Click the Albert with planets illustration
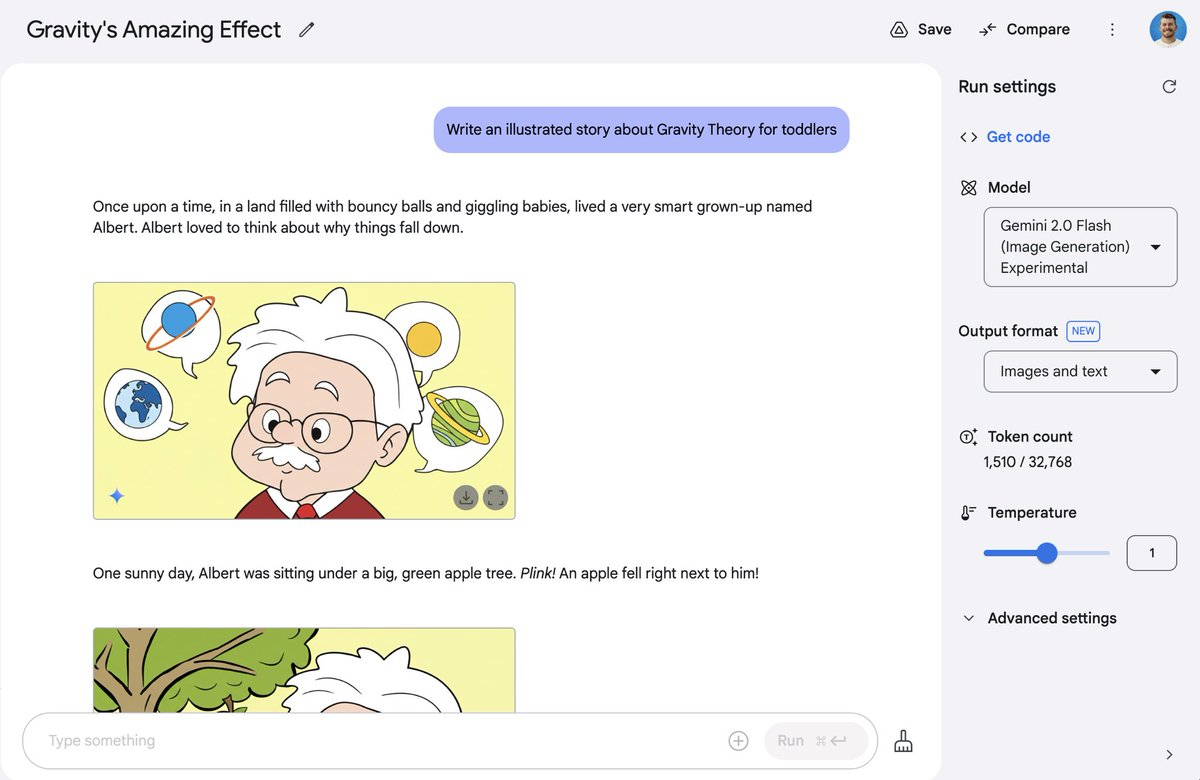This screenshot has width=1200, height=780. point(304,401)
